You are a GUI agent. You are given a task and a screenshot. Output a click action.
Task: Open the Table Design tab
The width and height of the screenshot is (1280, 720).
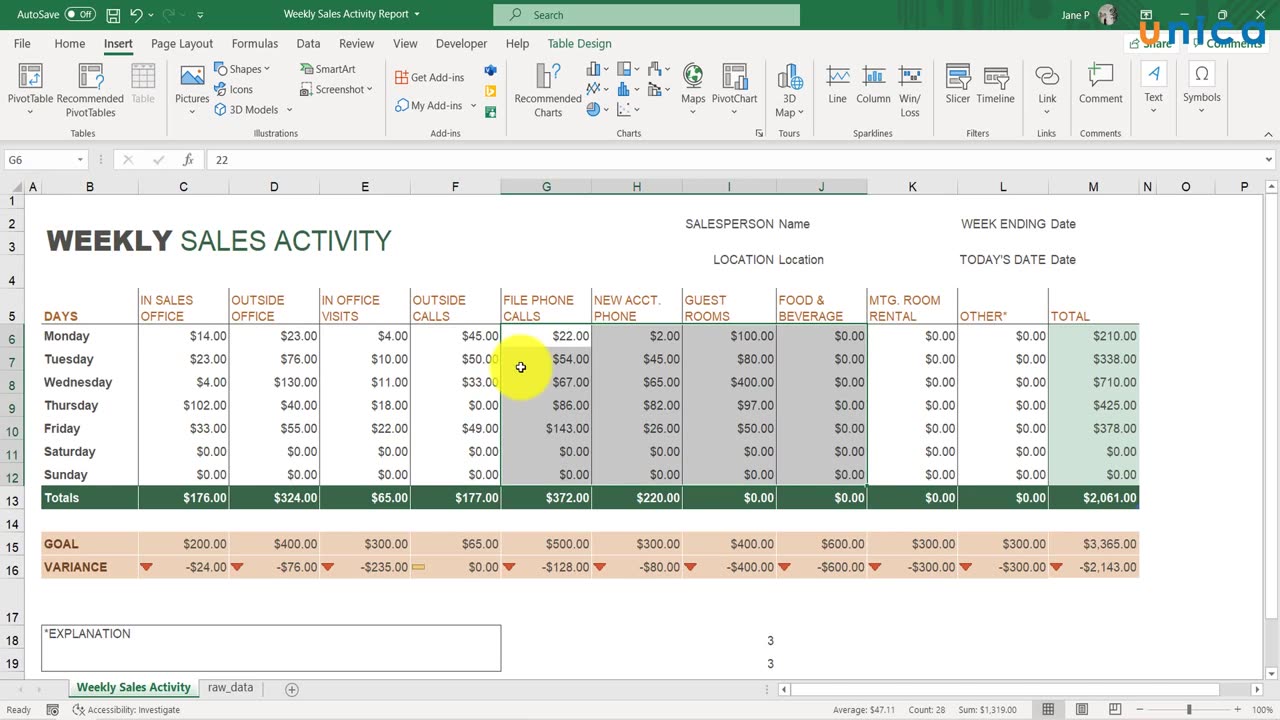(x=579, y=44)
